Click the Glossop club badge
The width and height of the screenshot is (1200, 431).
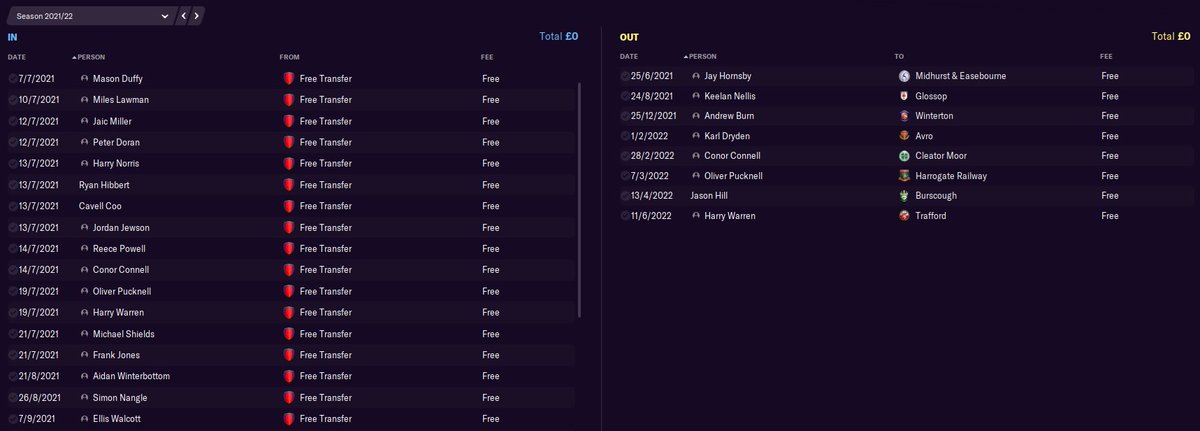904,96
